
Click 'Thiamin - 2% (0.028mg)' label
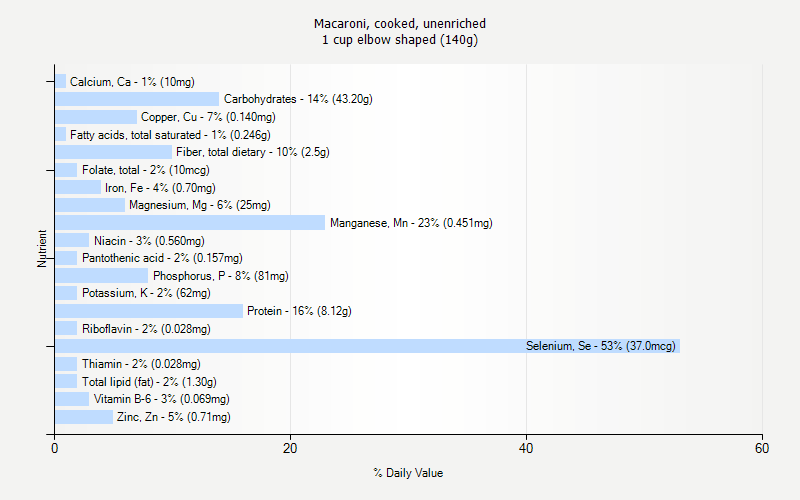141,364
